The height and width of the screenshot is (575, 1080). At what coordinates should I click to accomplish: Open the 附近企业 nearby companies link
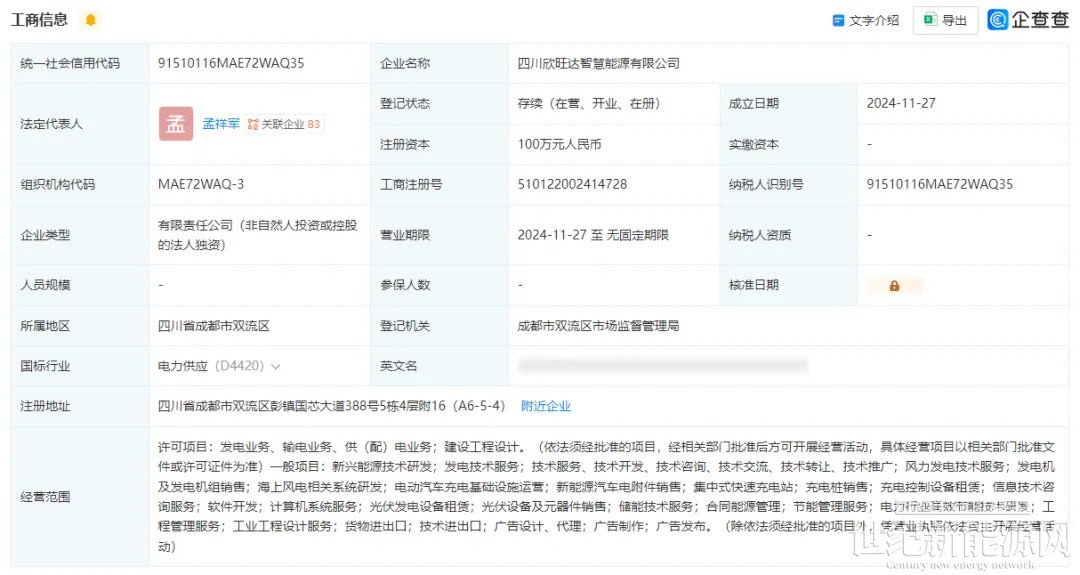pos(546,406)
